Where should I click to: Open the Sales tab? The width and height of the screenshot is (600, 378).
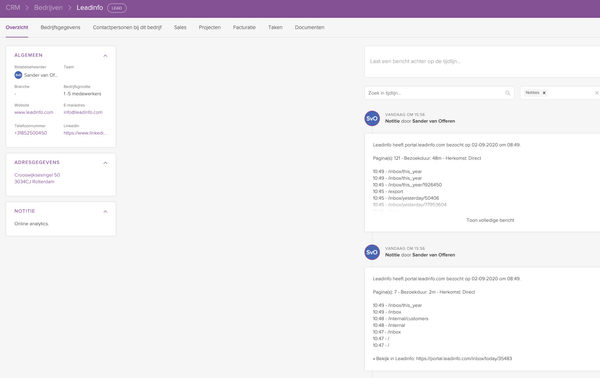(180, 28)
